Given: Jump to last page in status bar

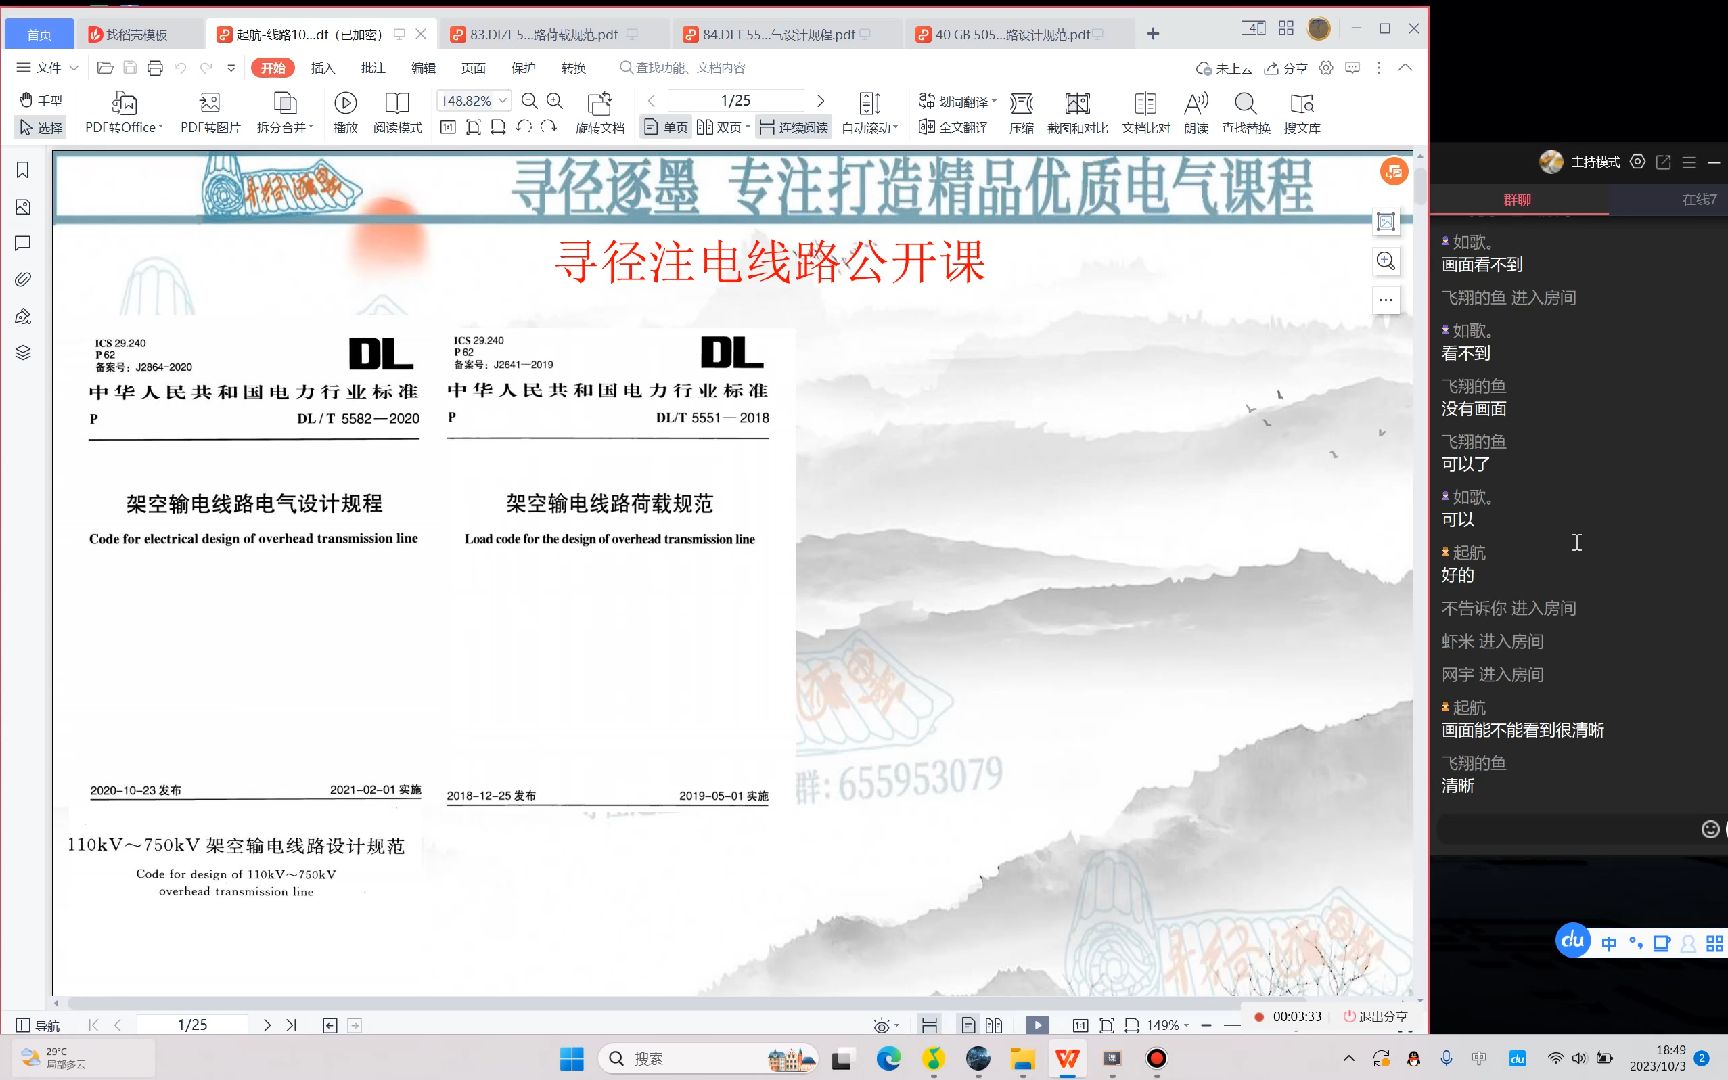Looking at the screenshot, I should coord(291,1025).
